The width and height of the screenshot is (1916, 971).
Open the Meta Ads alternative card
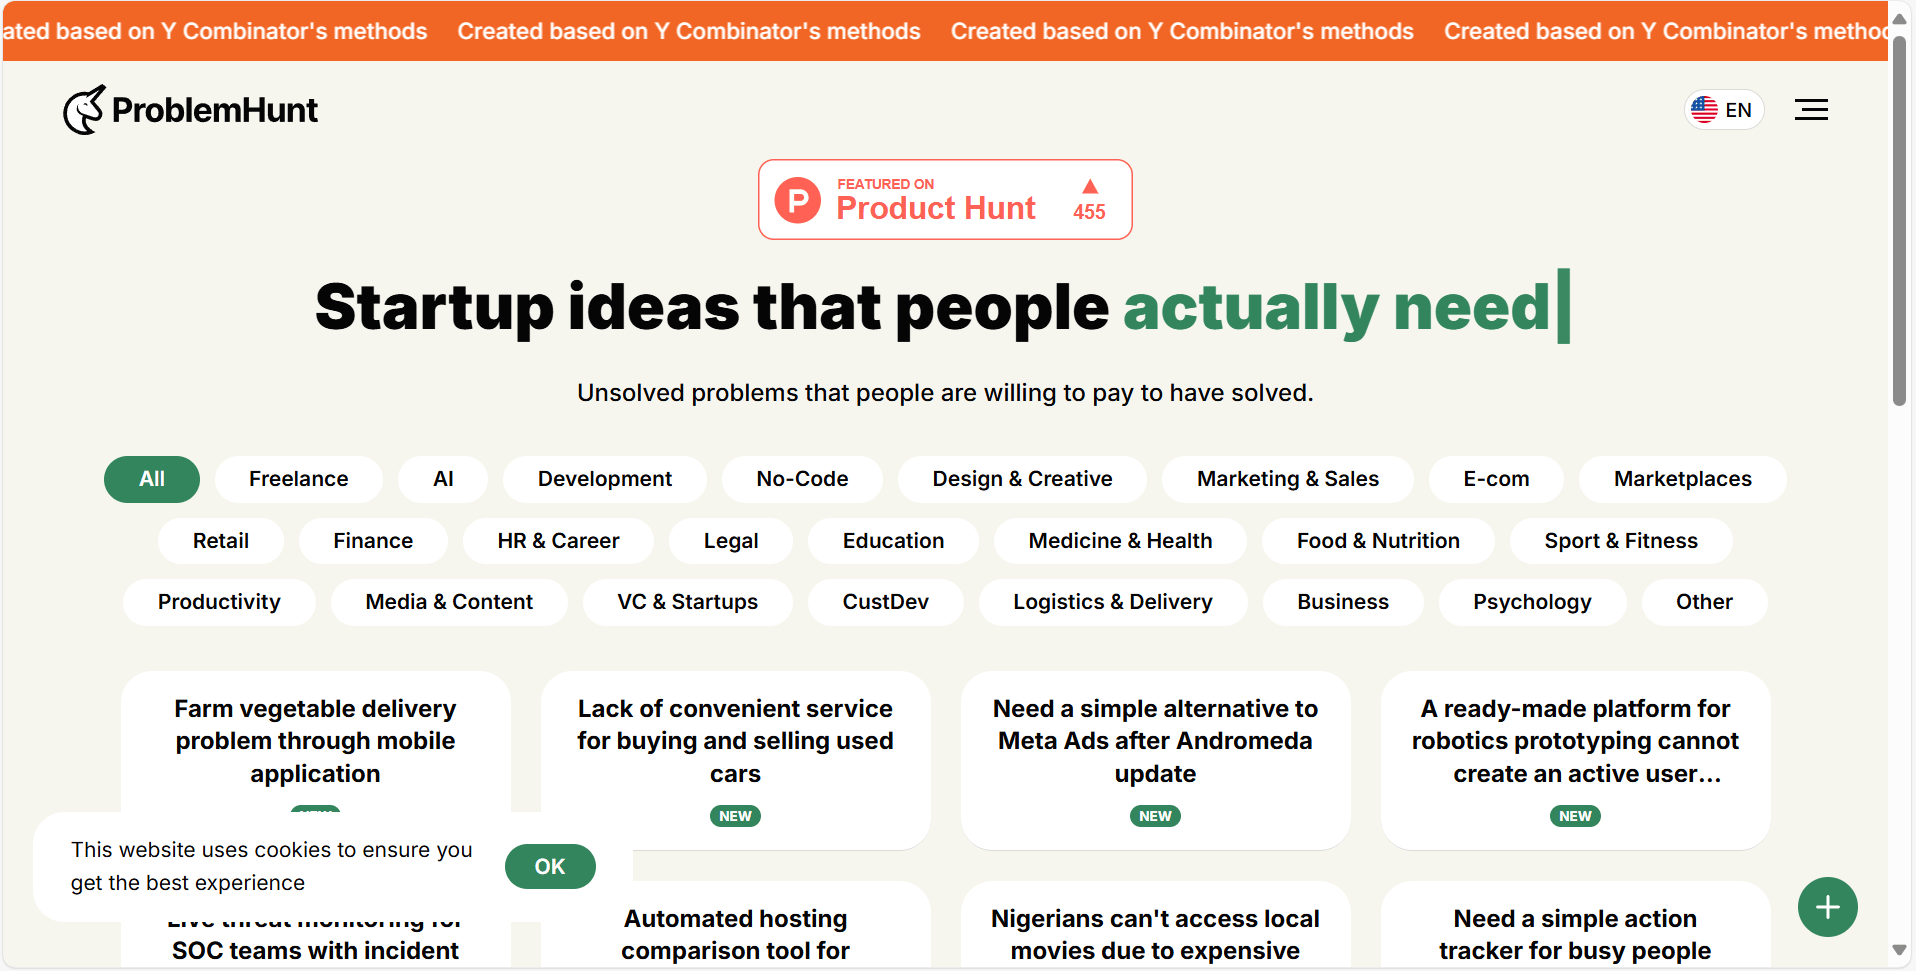tap(1155, 742)
